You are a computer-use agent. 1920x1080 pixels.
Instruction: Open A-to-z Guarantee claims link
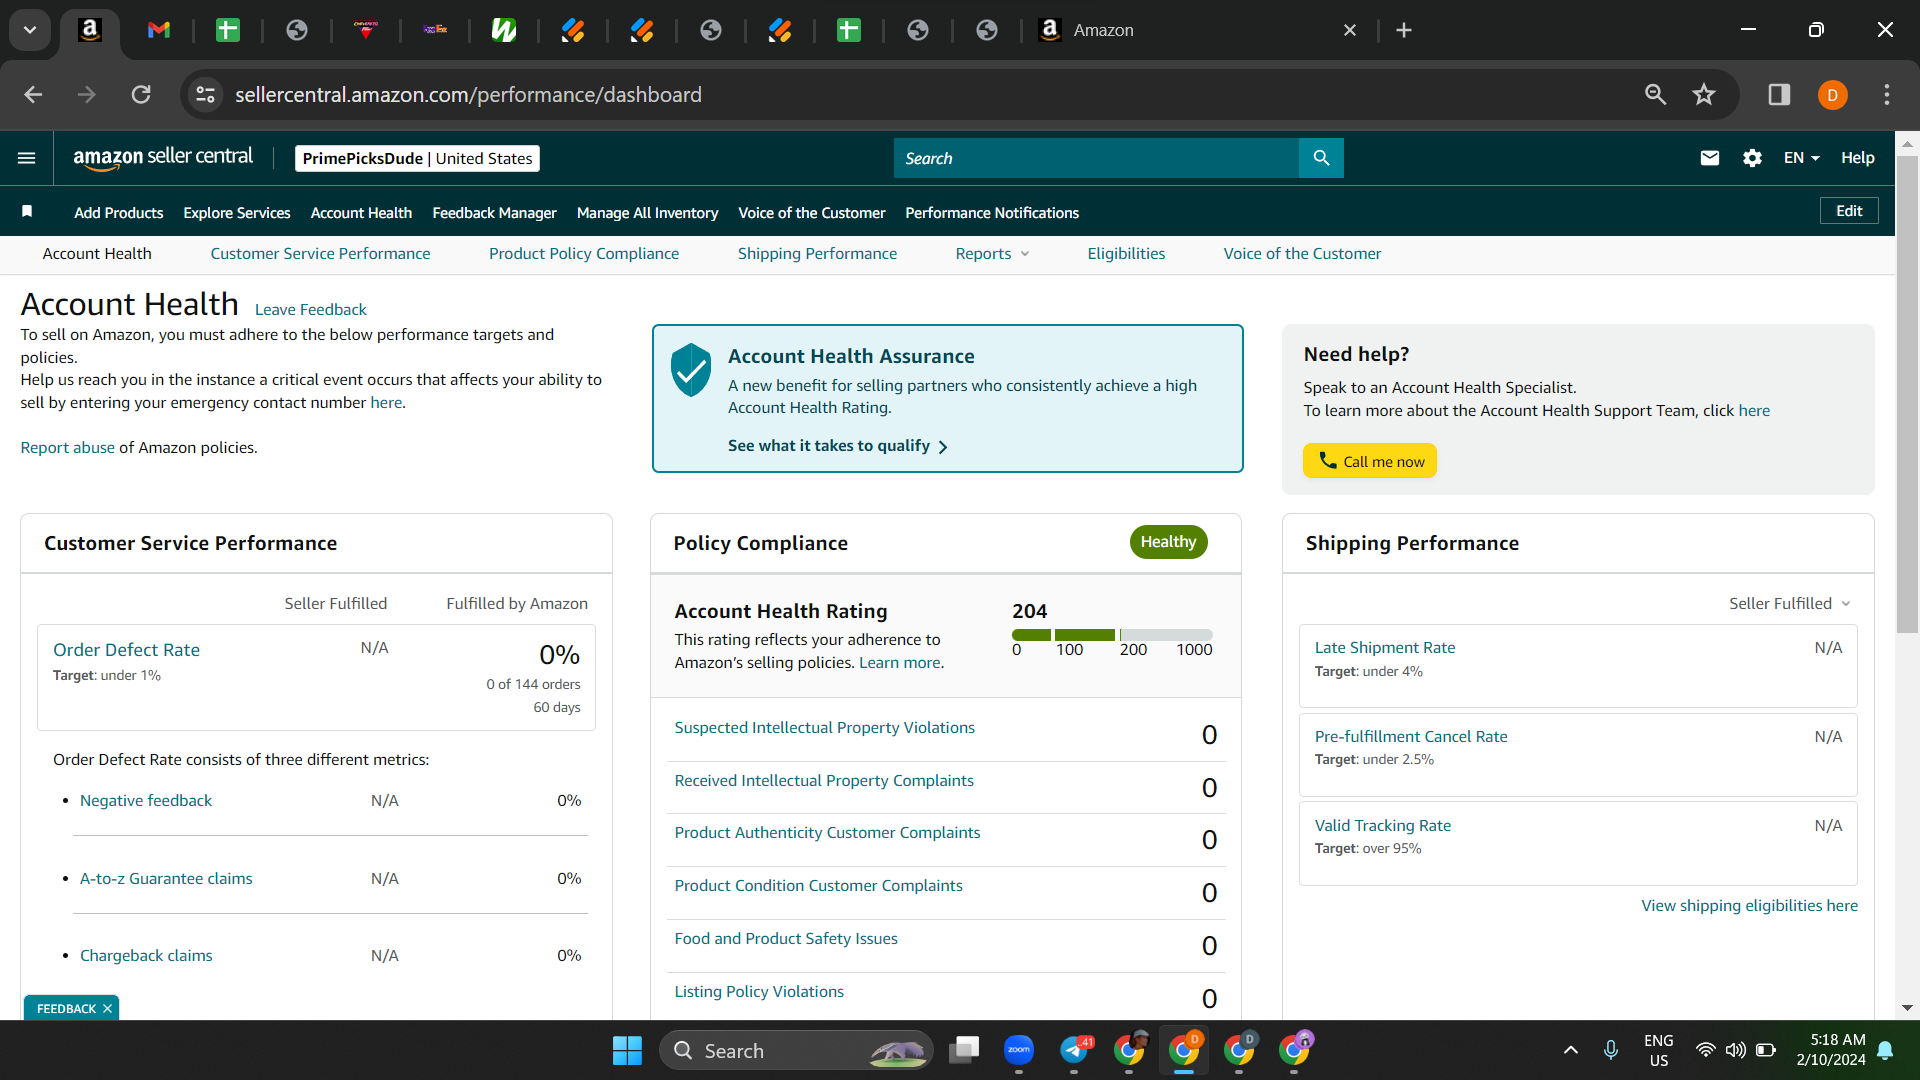[x=166, y=879]
